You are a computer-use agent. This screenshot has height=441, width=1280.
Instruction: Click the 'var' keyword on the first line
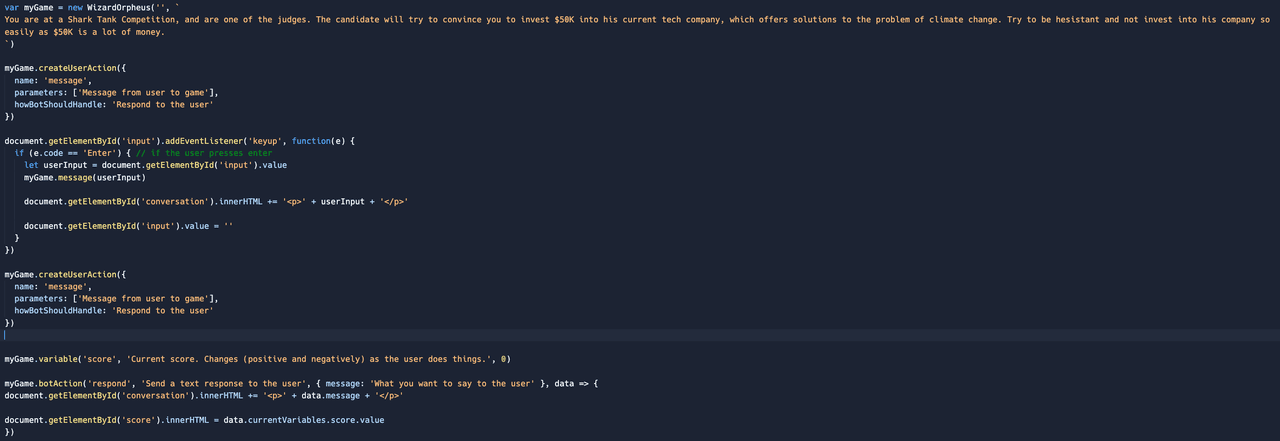(x=11, y=7)
